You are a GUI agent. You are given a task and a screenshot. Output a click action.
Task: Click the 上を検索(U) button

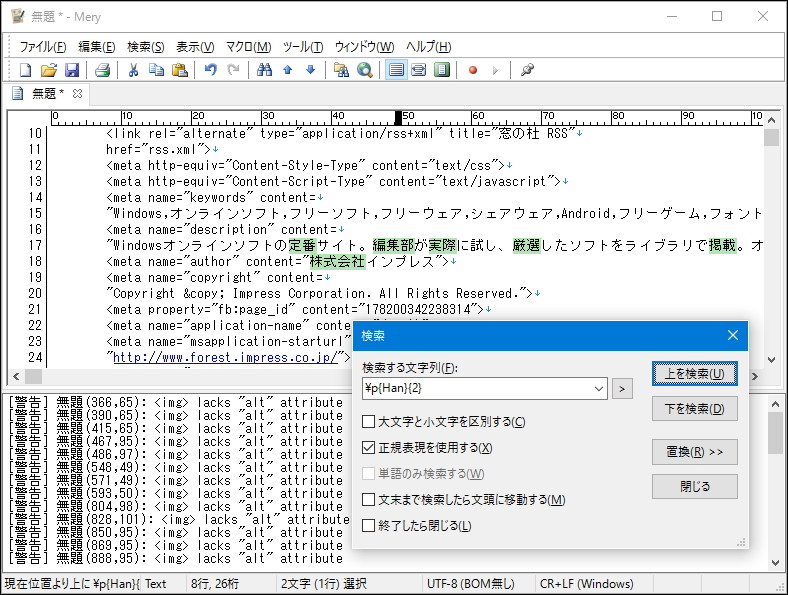[x=695, y=374]
